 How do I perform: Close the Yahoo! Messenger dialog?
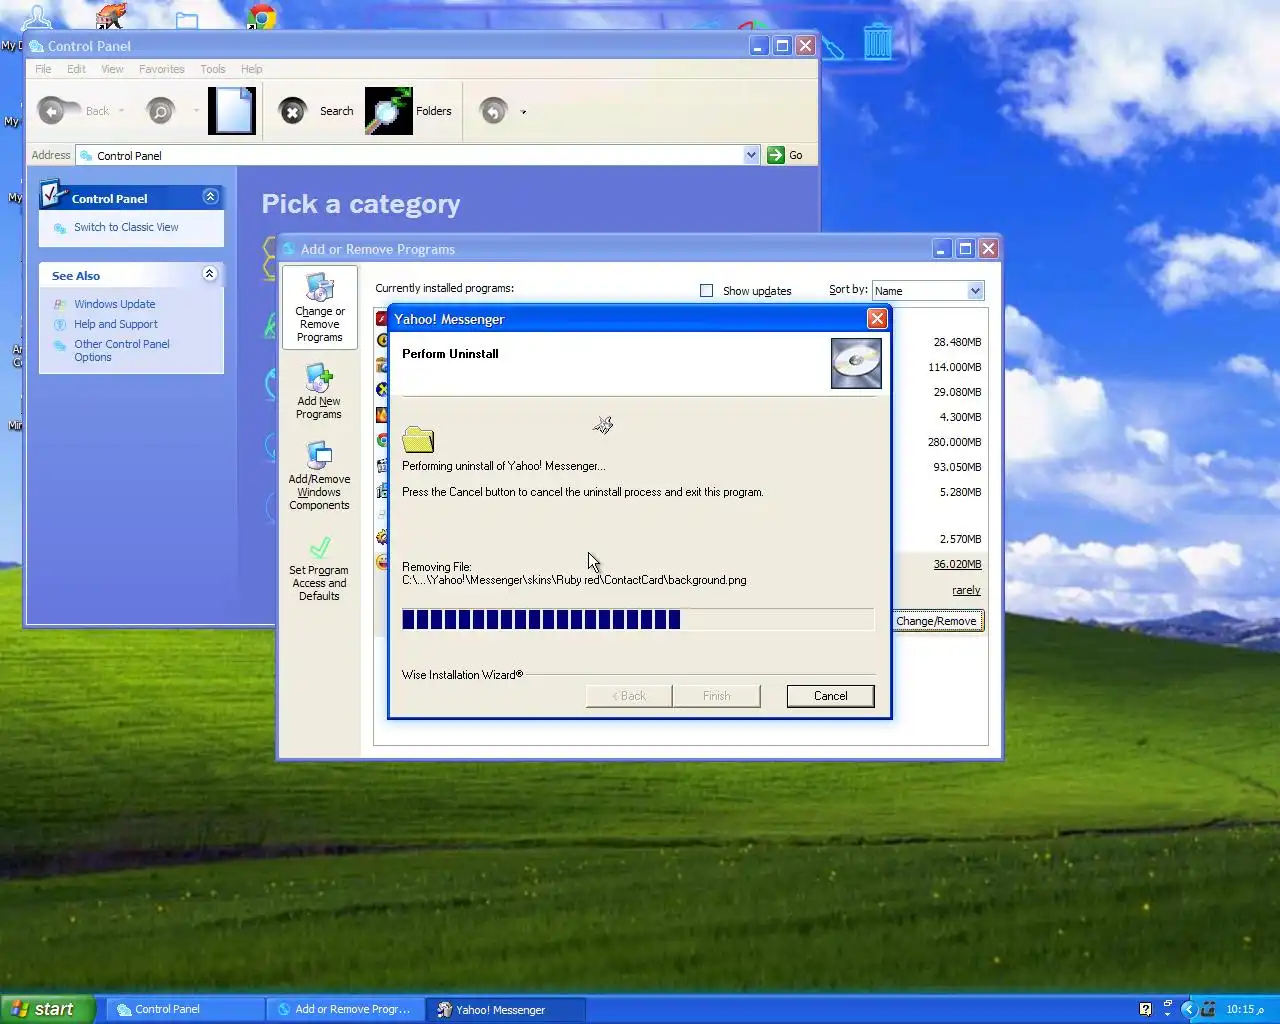[x=877, y=318]
